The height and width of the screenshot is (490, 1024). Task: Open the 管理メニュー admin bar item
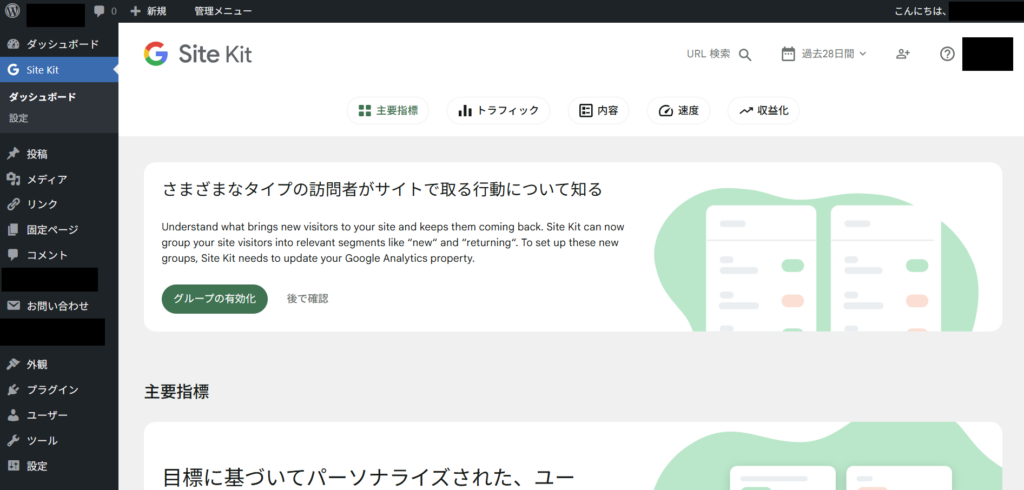tap(223, 11)
